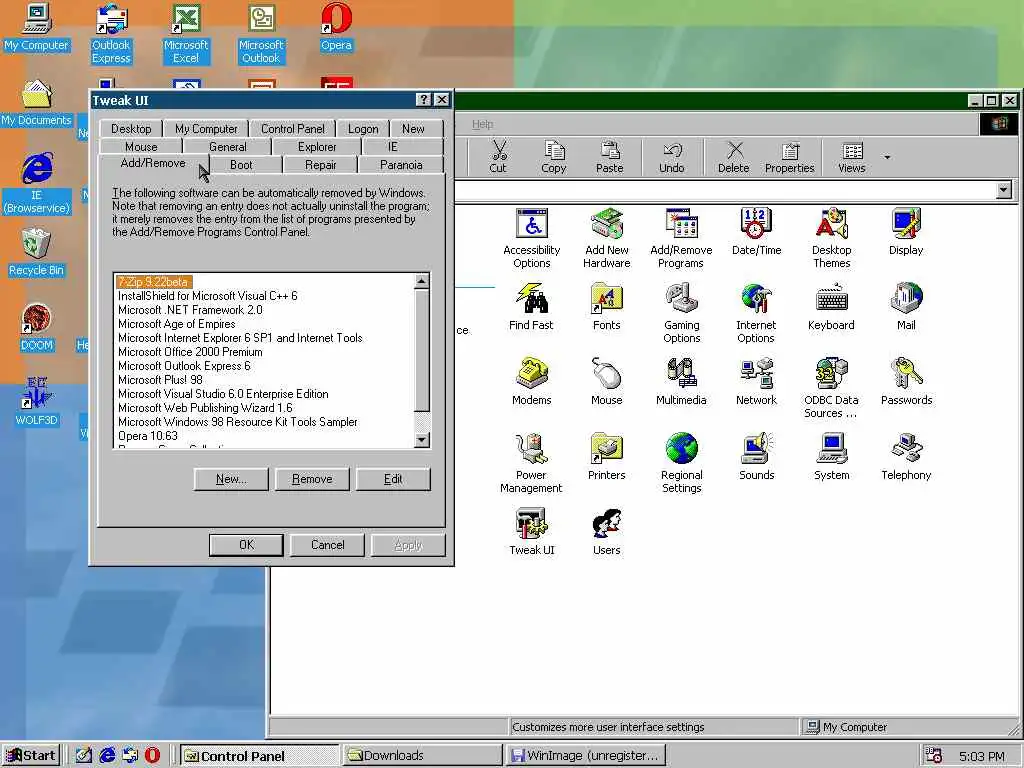Open the Control Panel tab in Tweak UI
The width and height of the screenshot is (1024, 768).
click(x=293, y=129)
